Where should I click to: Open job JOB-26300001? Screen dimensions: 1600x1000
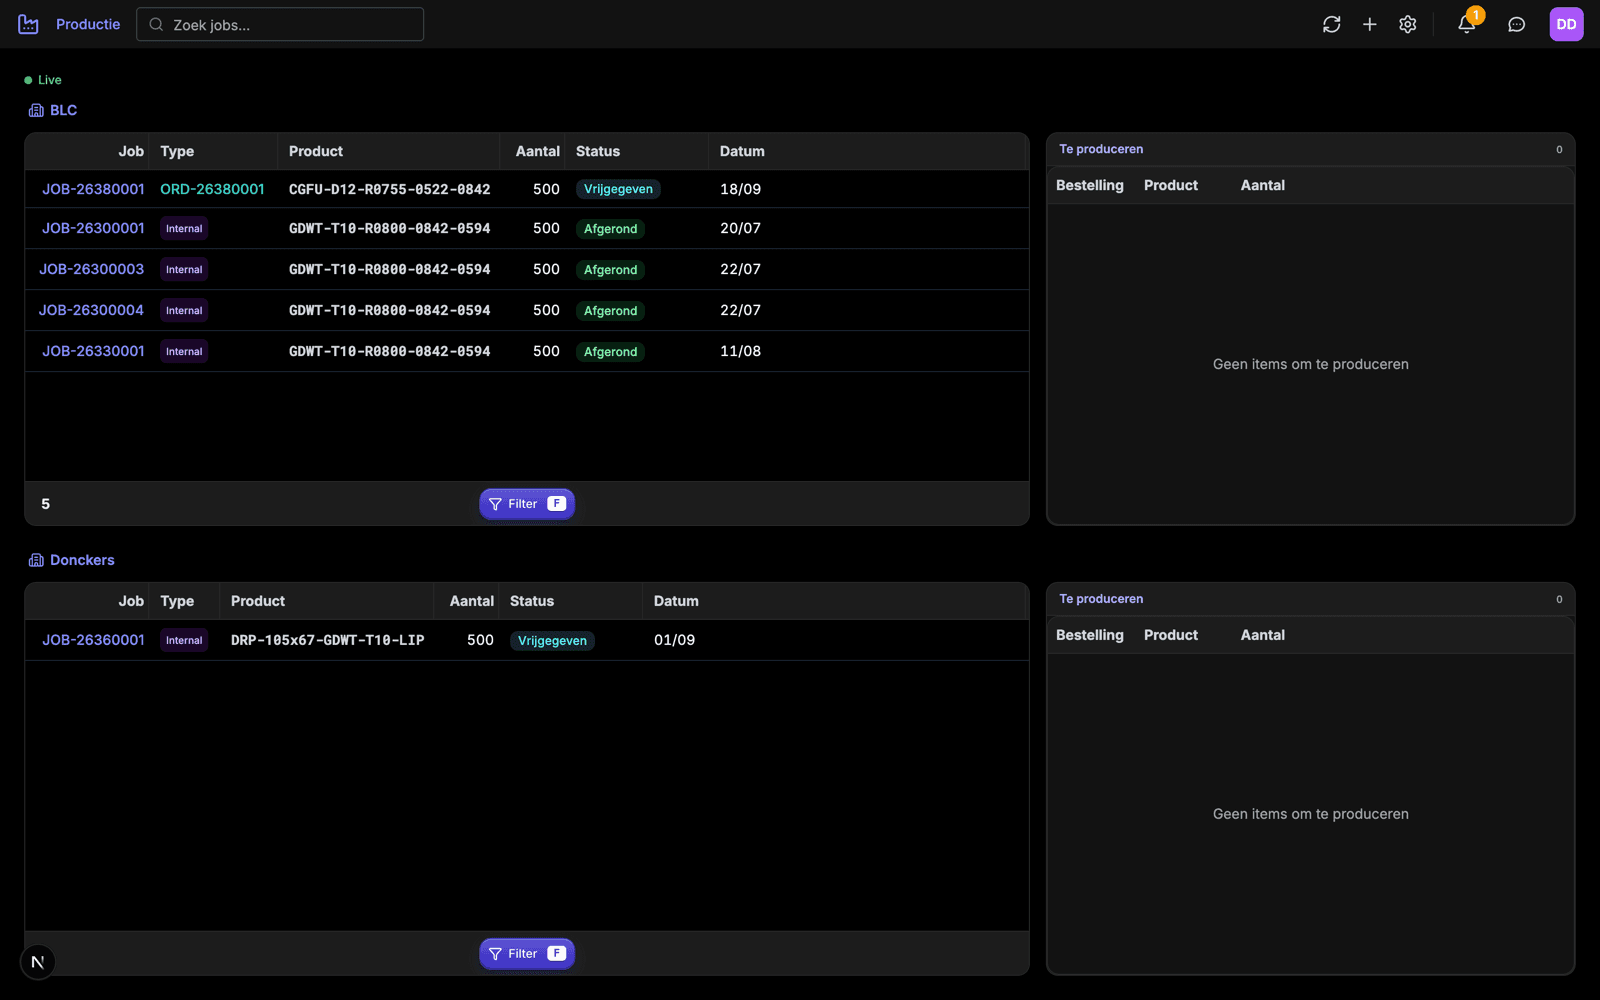93,228
